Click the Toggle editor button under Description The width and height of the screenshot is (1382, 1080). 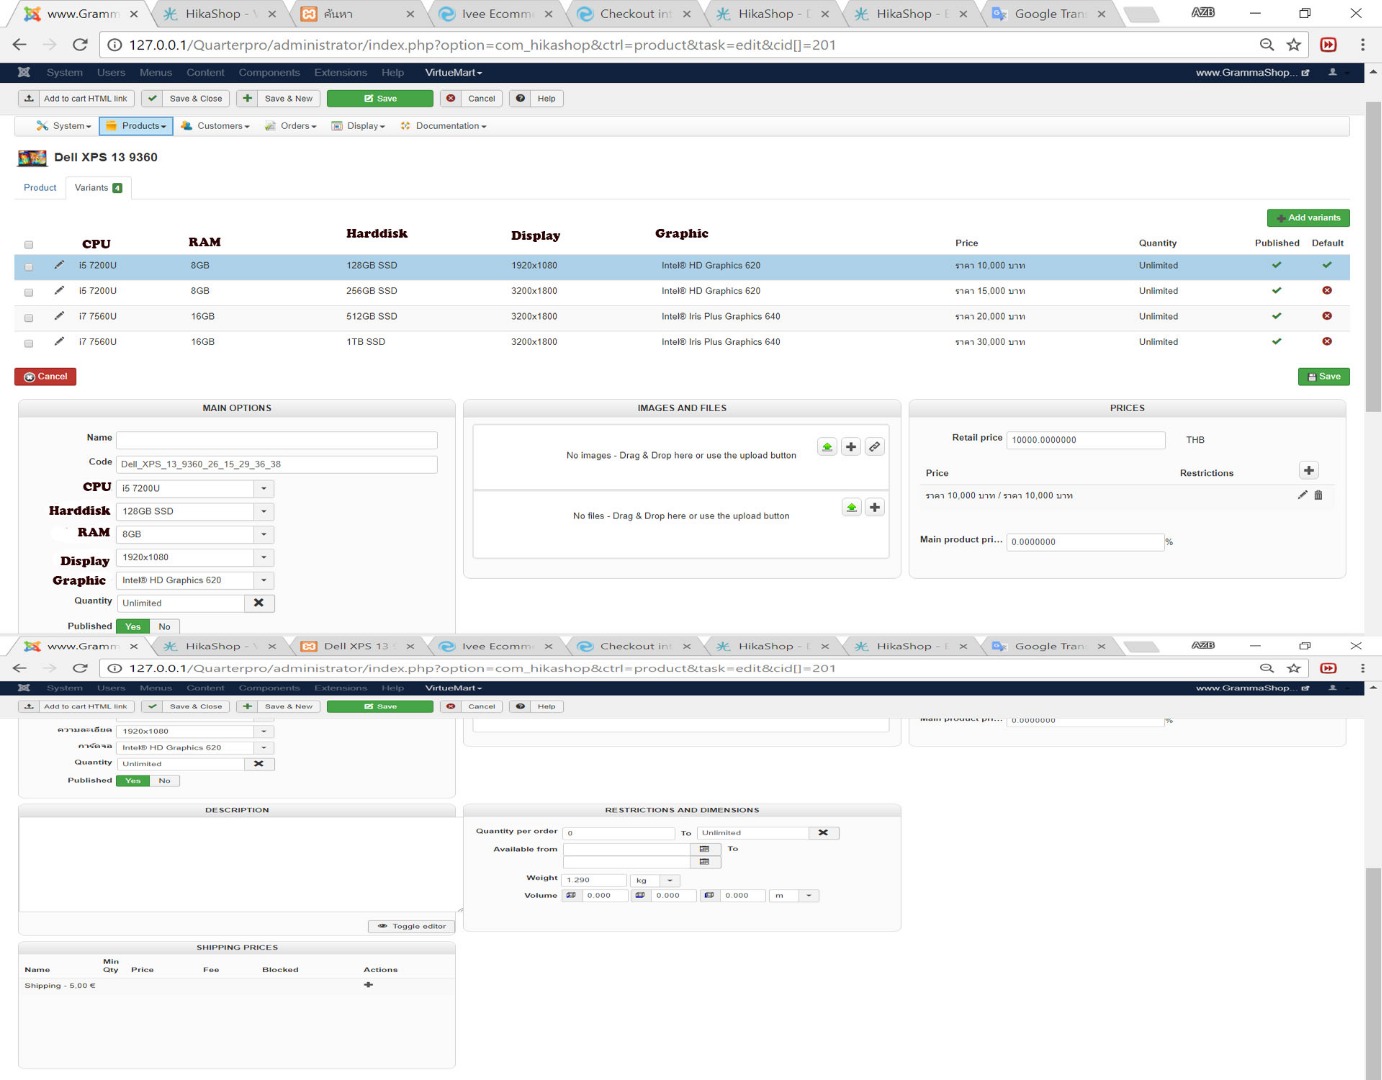tap(412, 926)
